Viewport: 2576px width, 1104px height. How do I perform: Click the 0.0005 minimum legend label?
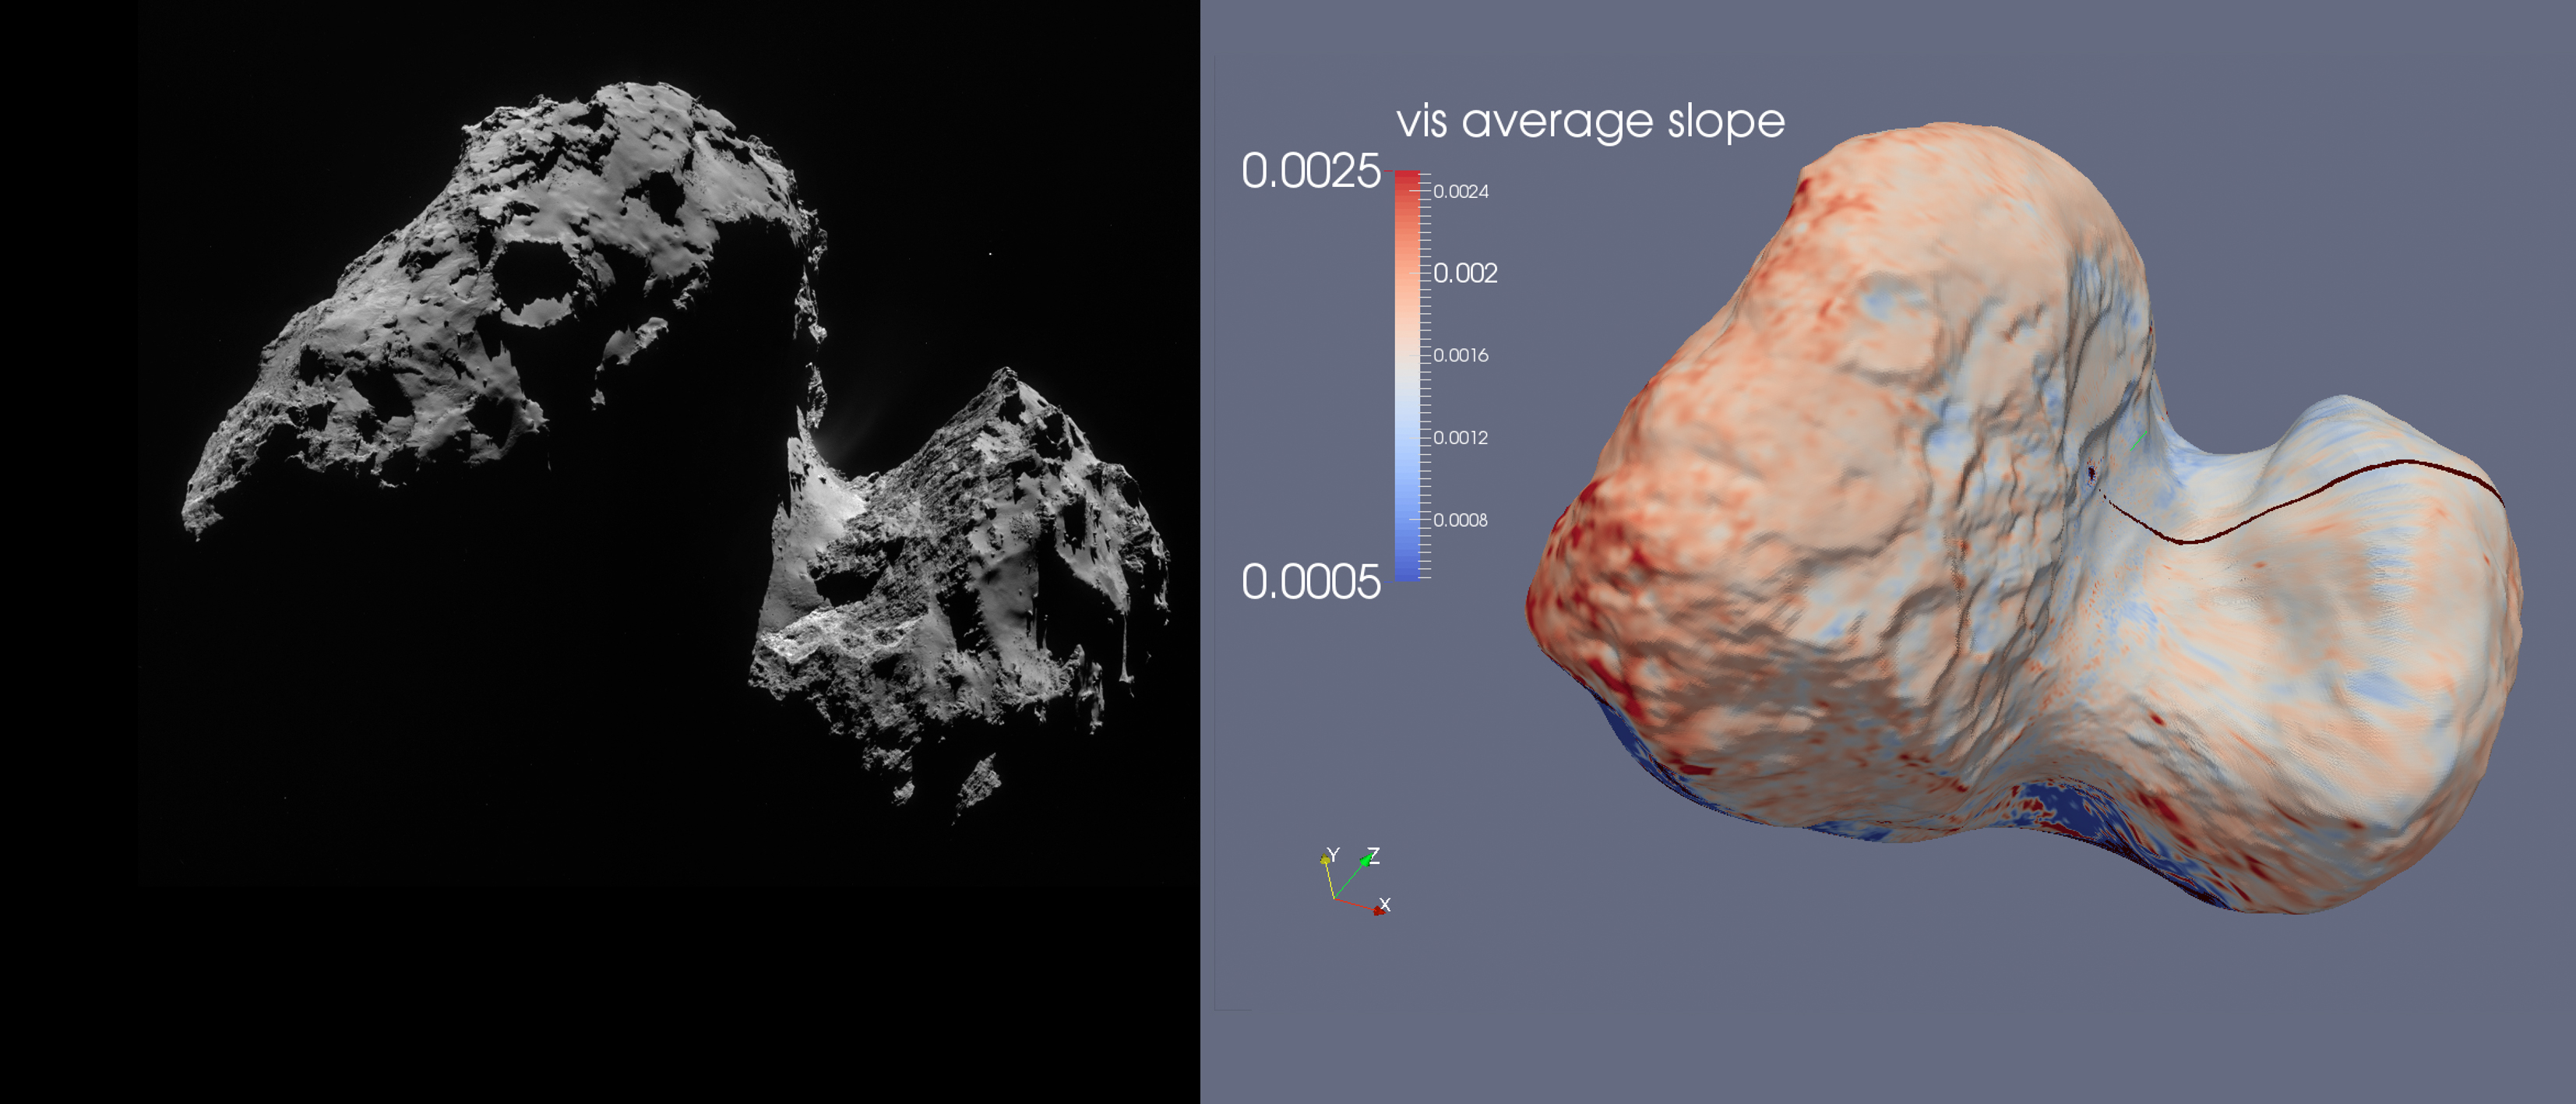pos(1310,582)
